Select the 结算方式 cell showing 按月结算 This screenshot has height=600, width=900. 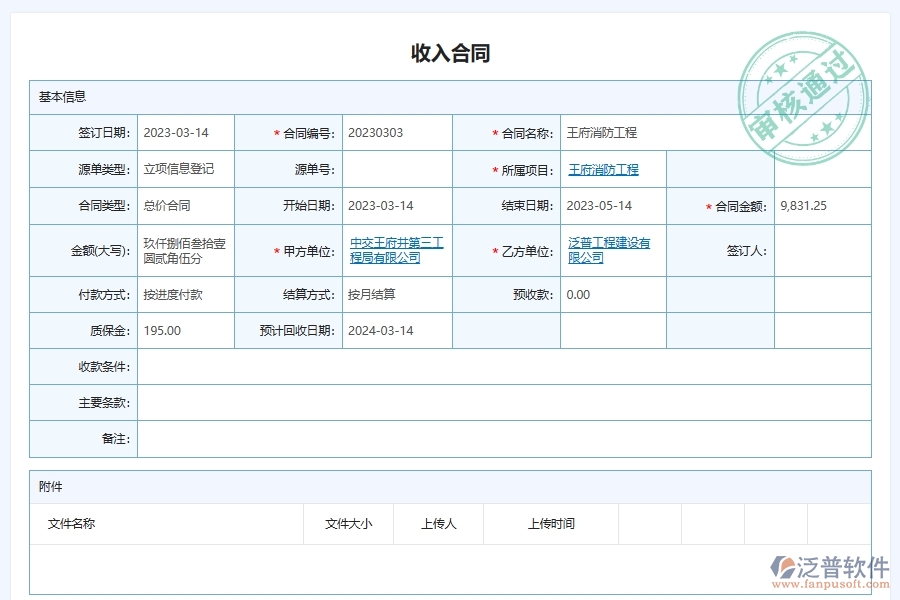point(375,294)
